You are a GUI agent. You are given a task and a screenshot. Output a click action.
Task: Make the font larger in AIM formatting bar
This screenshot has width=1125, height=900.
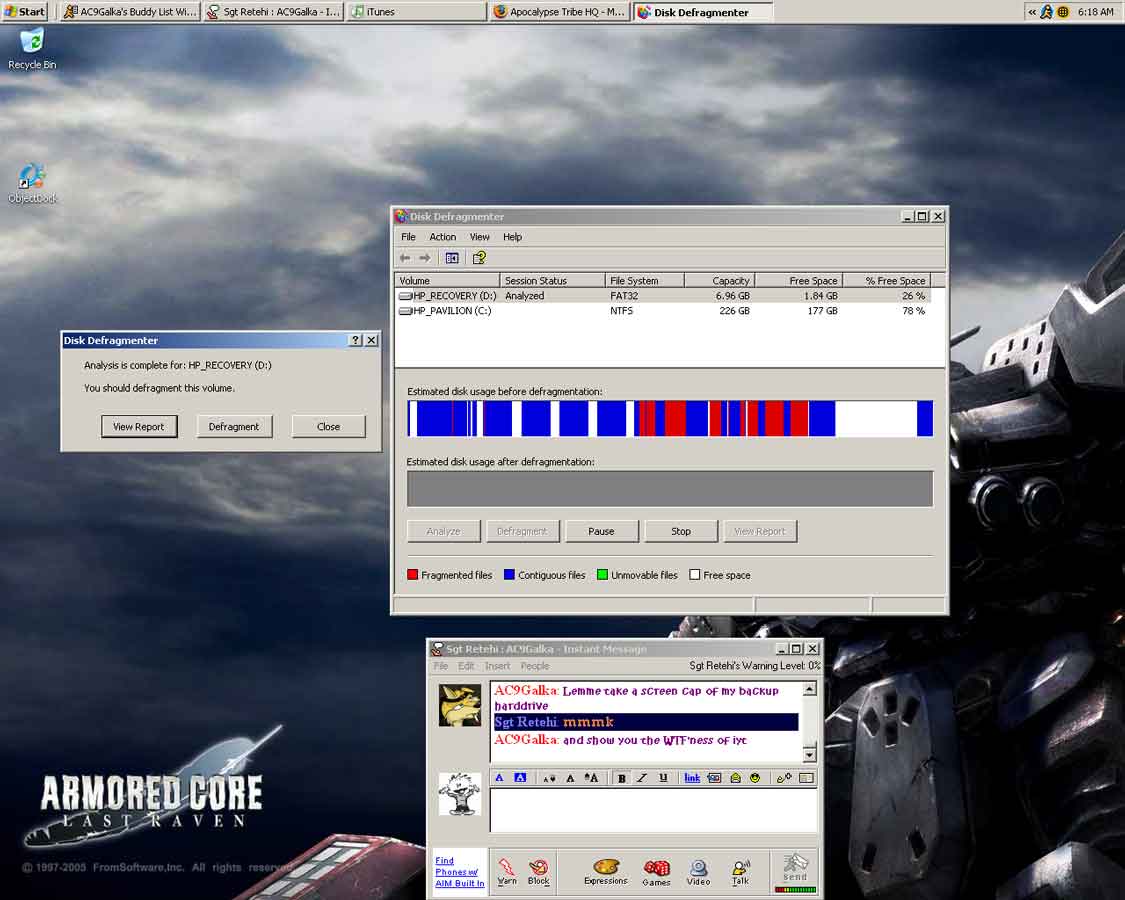pyautogui.click(x=591, y=778)
